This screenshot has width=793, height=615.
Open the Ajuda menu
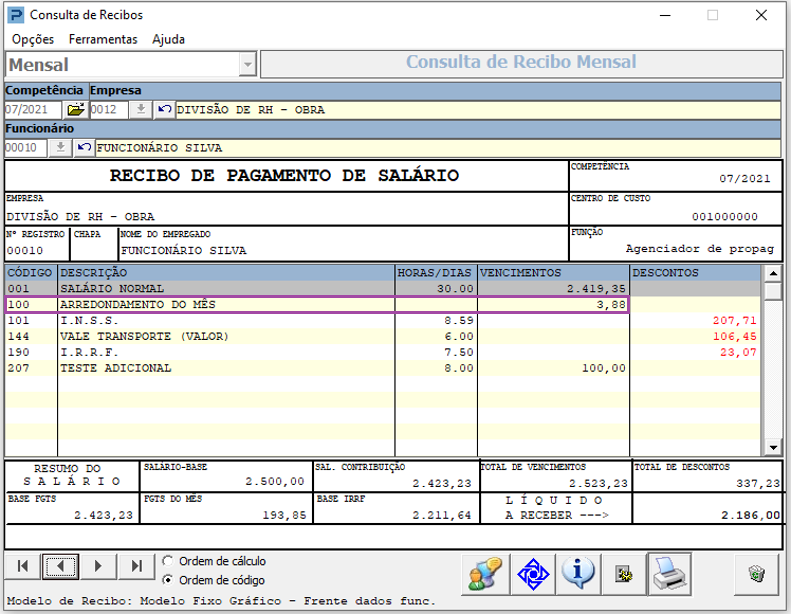point(168,39)
